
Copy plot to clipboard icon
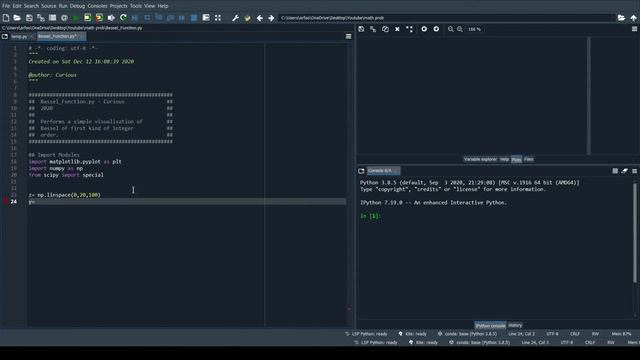(385, 29)
